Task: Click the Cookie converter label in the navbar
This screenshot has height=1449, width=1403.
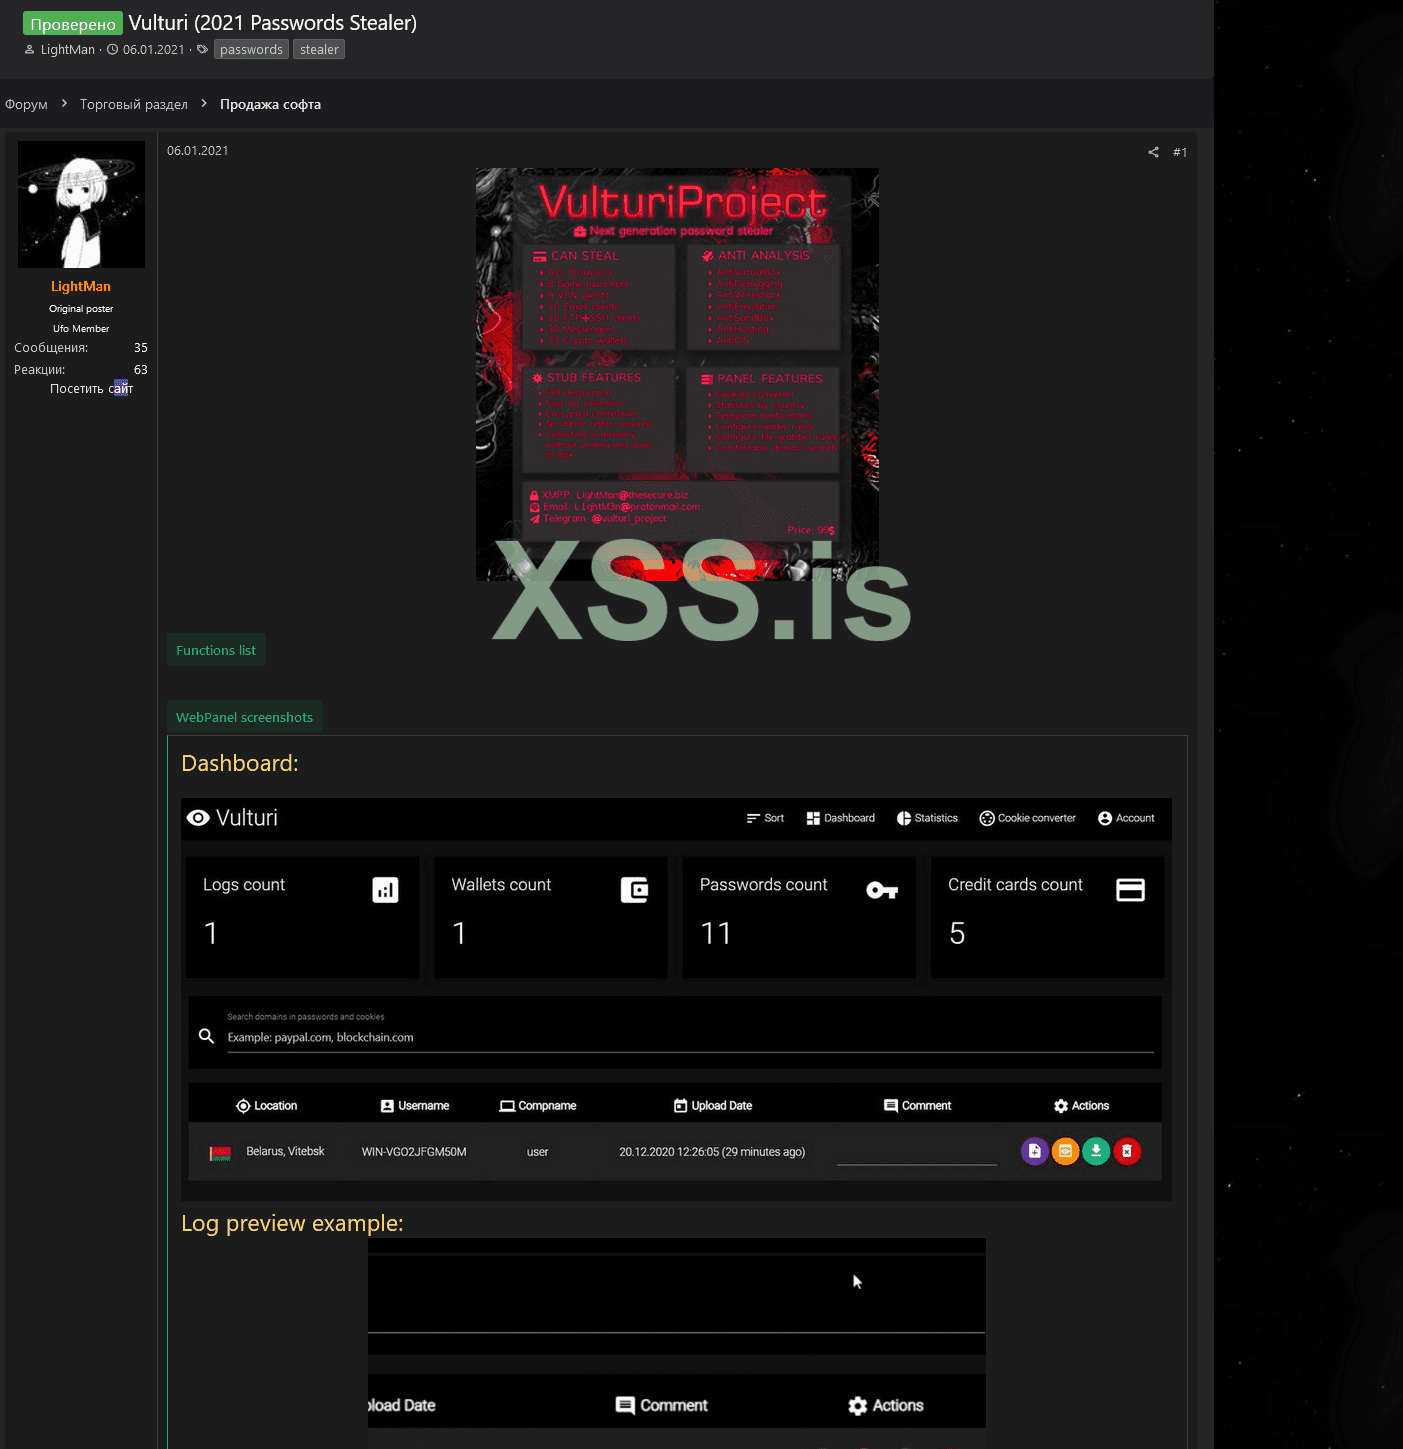Action: pos(1037,818)
